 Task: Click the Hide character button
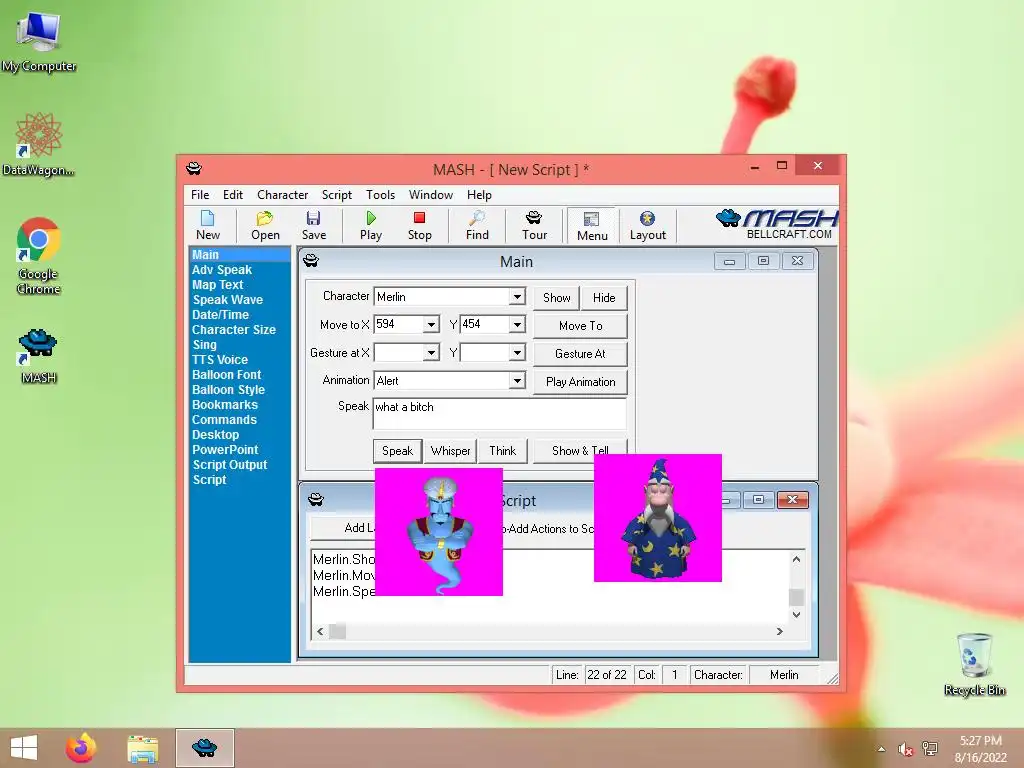[604, 298]
